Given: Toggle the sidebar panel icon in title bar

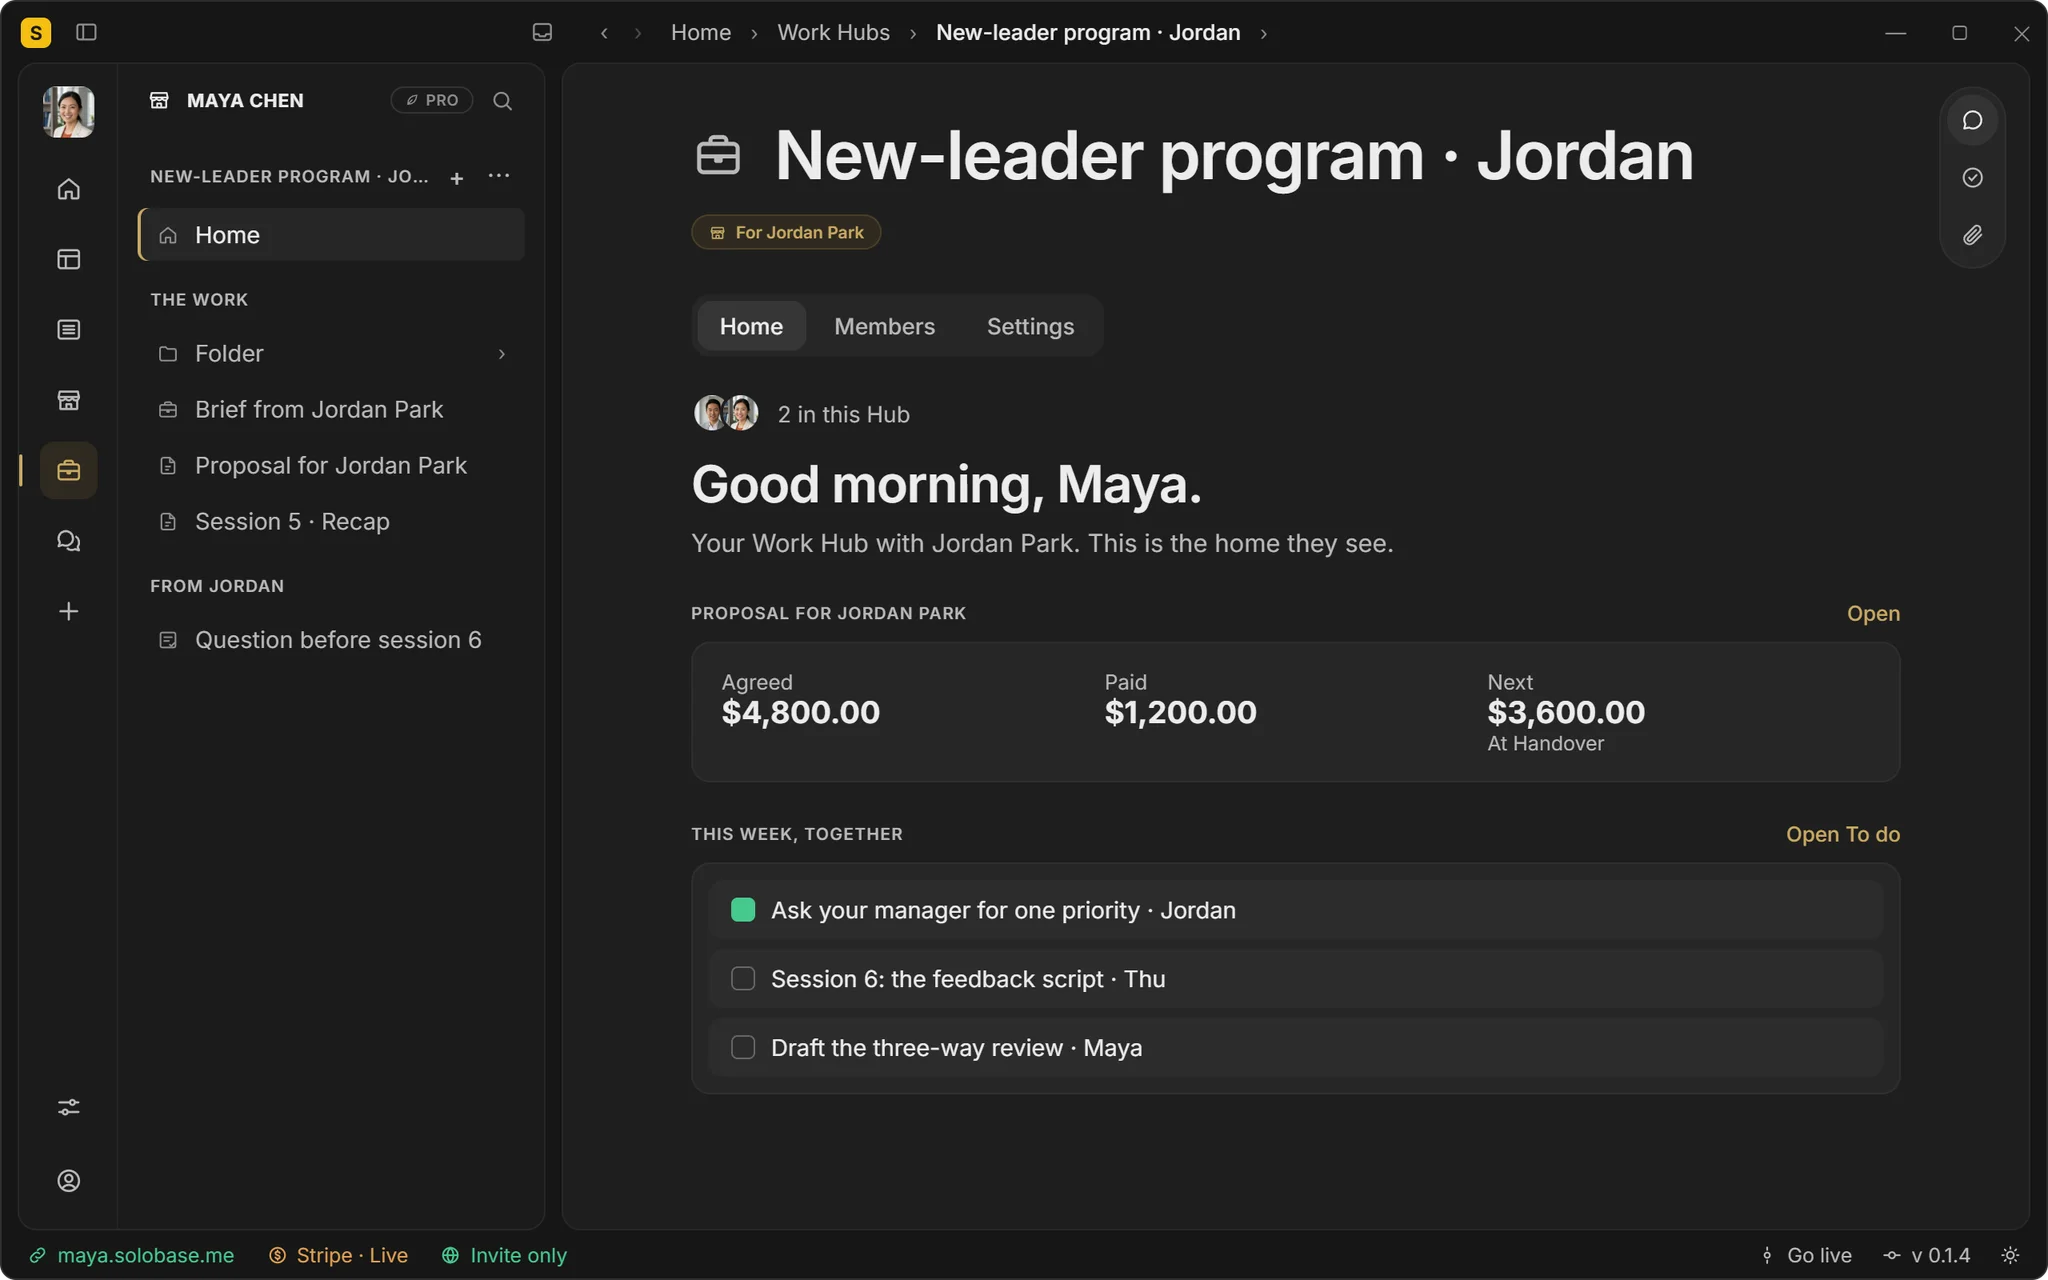Looking at the screenshot, I should (87, 33).
